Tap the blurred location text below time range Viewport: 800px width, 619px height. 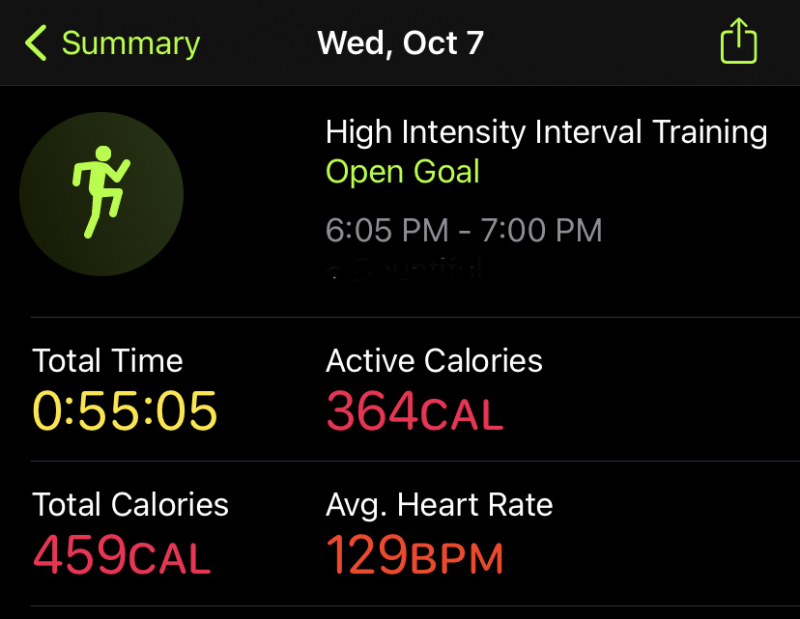pos(405,268)
